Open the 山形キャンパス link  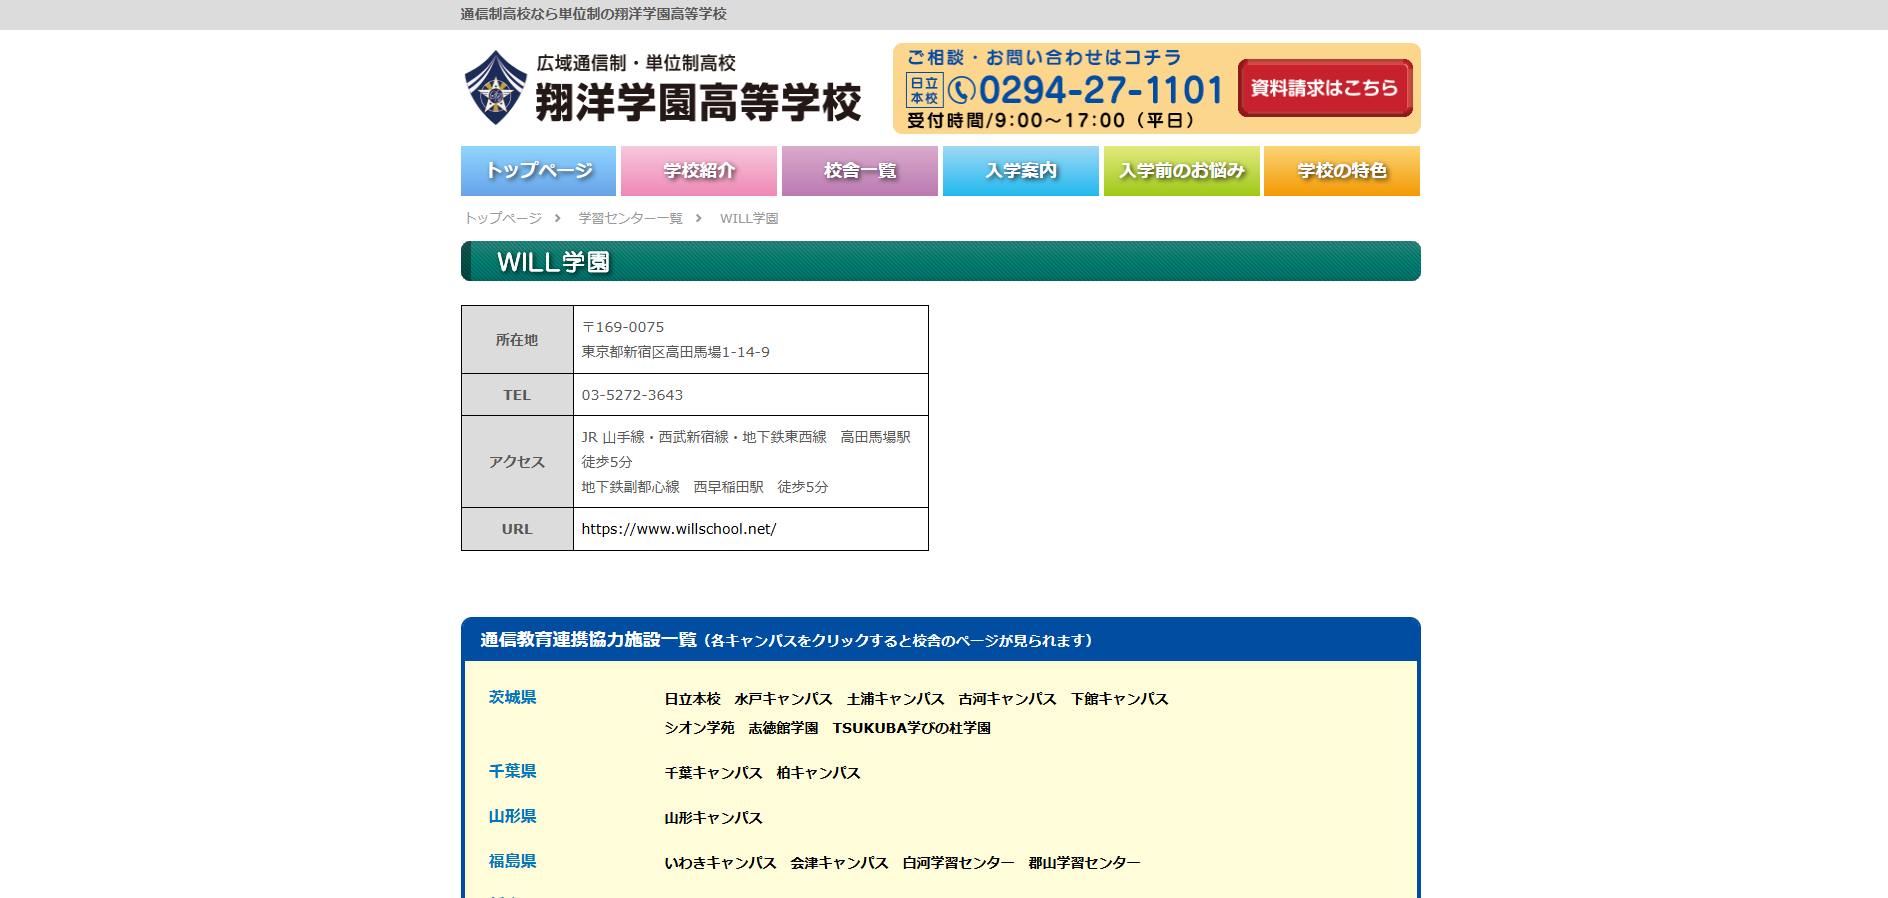coord(713,818)
